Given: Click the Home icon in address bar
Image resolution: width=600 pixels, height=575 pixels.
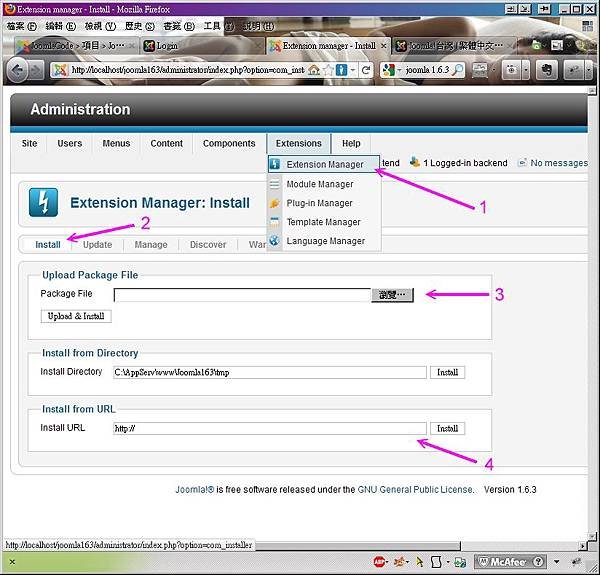Looking at the screenshot, I should tap(314, 70).
